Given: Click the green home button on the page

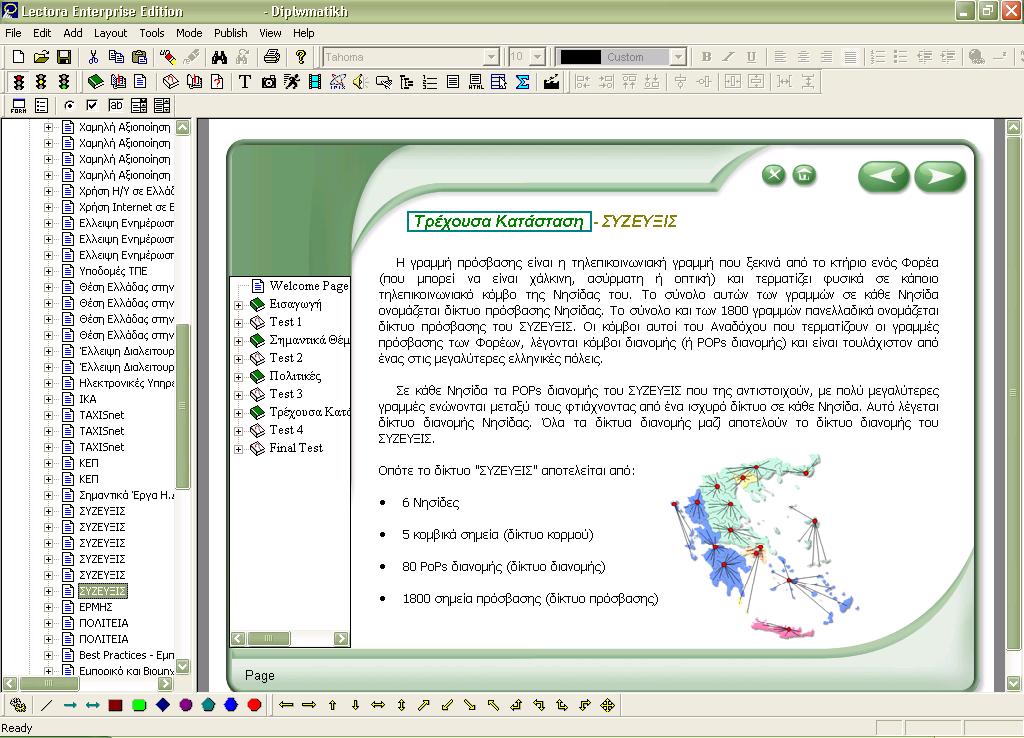Looking at the screenshot, I should click(805, 175).
